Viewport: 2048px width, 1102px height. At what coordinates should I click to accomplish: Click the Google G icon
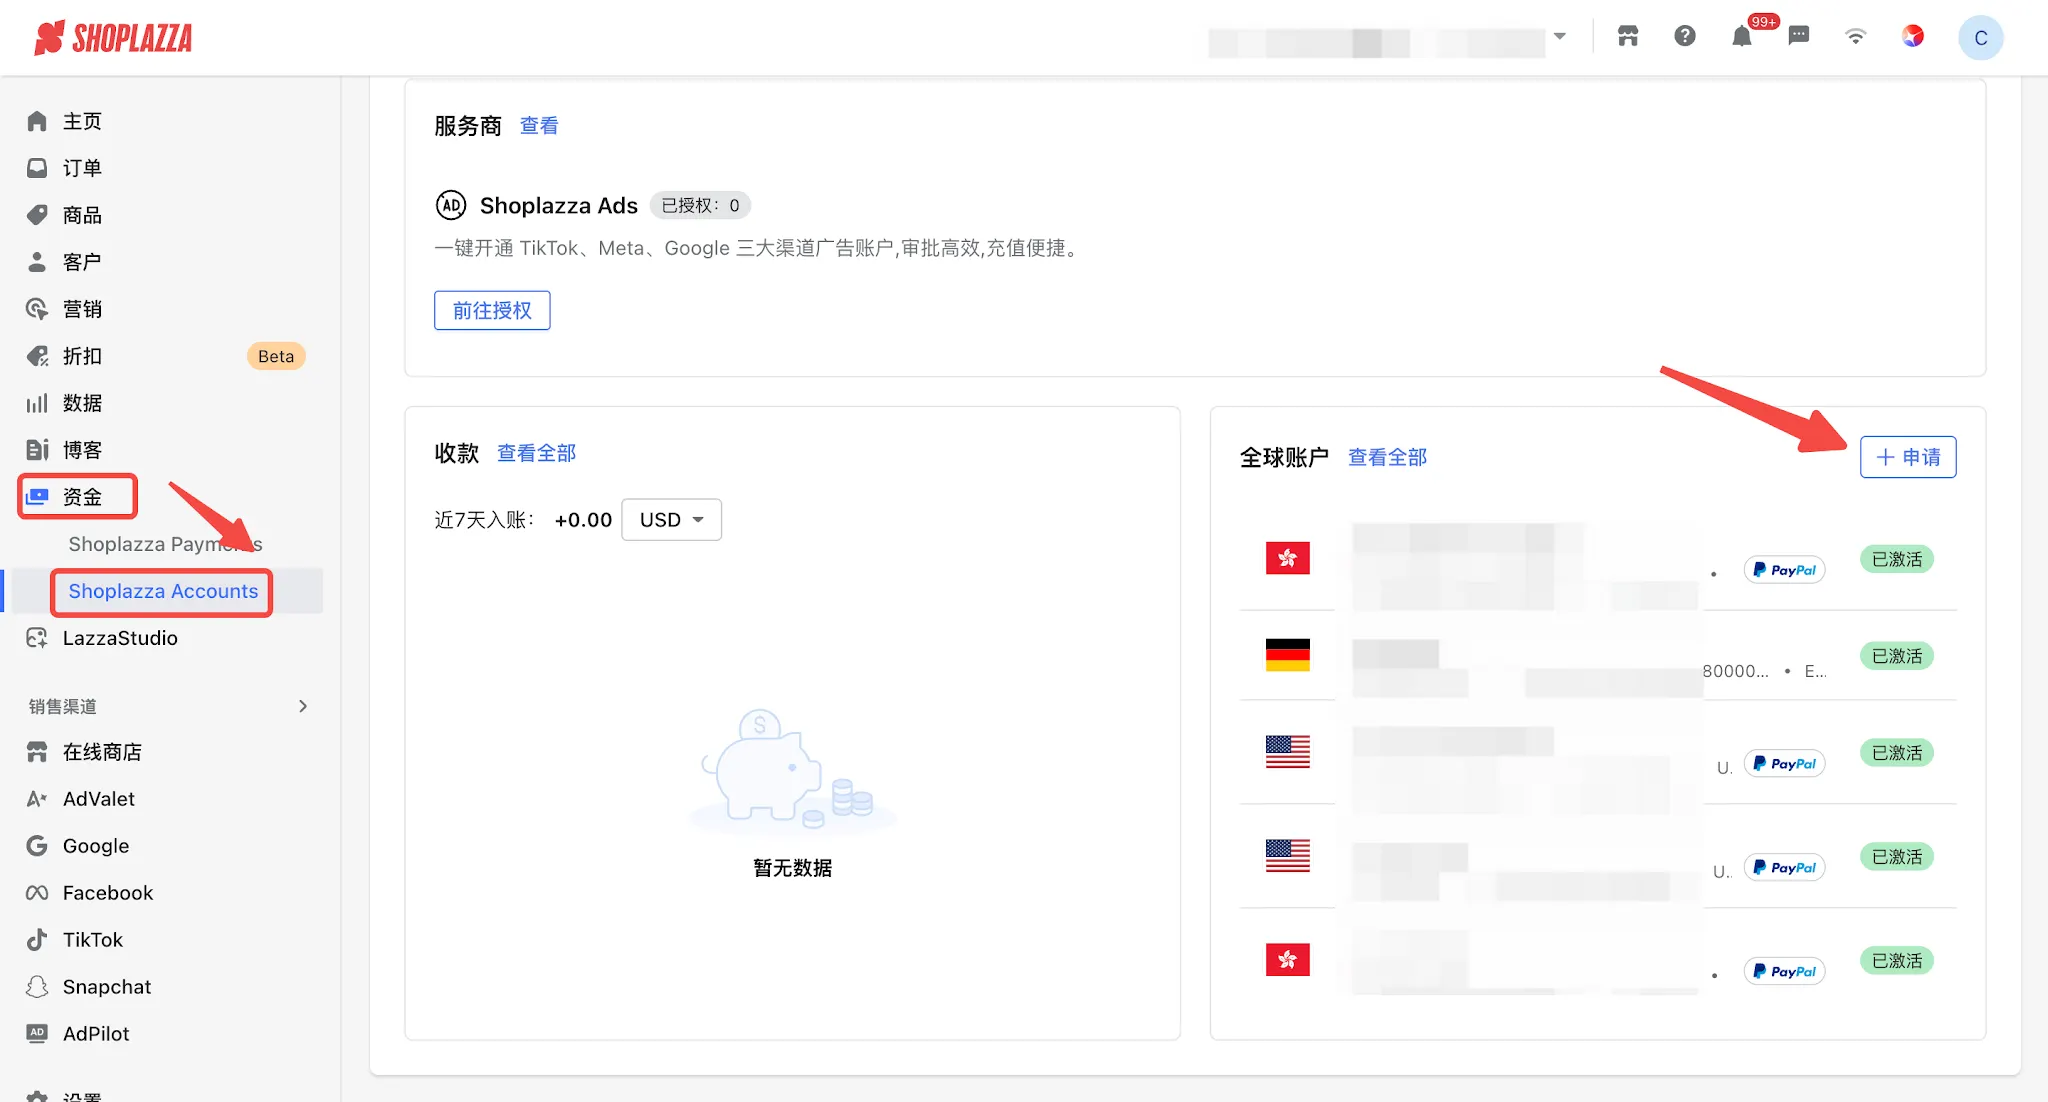[x=37, y=846]
